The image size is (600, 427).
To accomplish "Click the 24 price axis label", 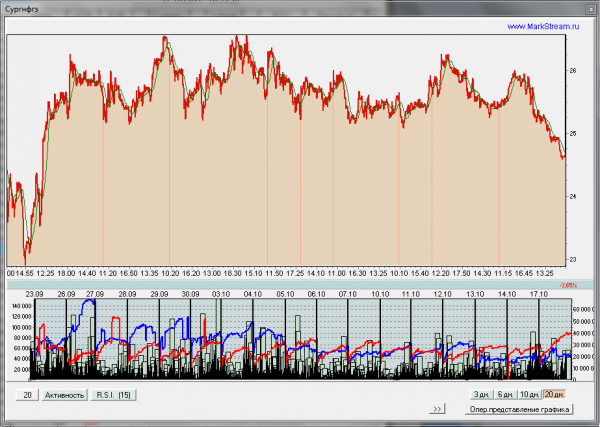I will [x=573, y=196].
